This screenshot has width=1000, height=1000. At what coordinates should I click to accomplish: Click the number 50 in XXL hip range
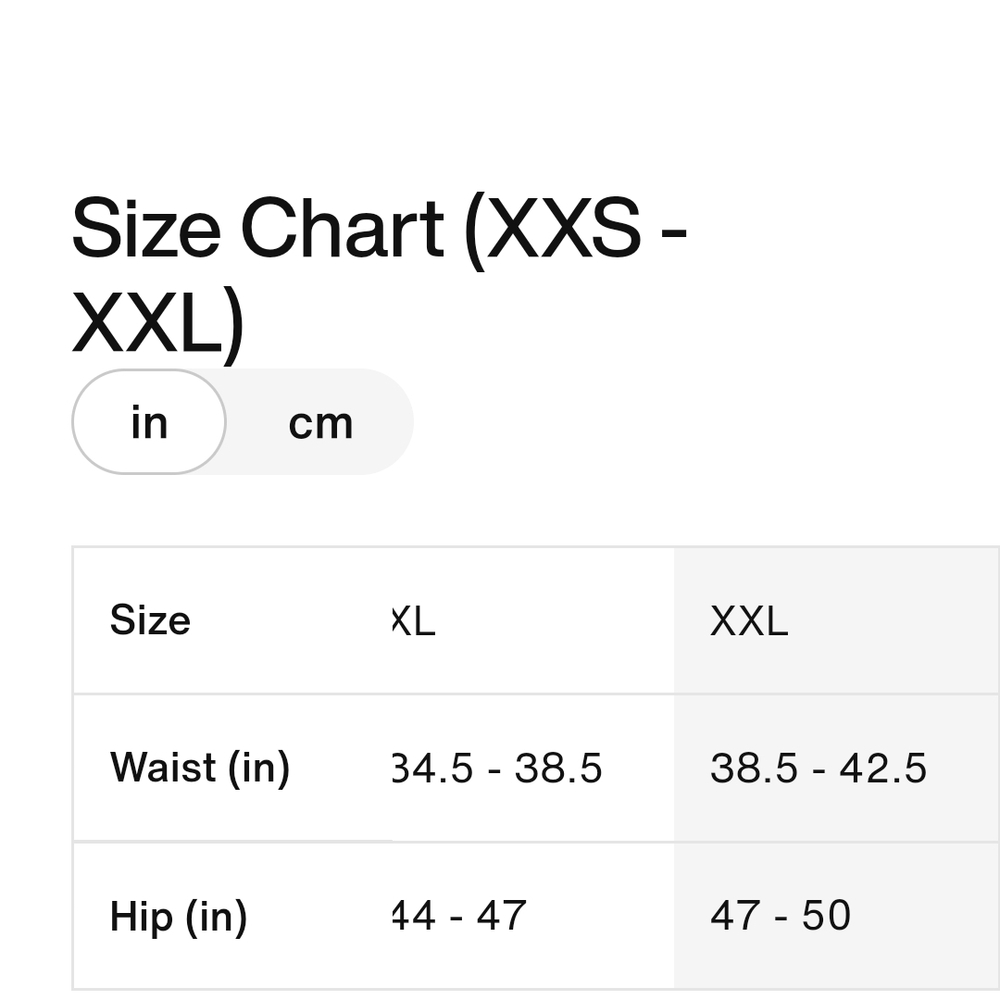[x=826, y=916]
